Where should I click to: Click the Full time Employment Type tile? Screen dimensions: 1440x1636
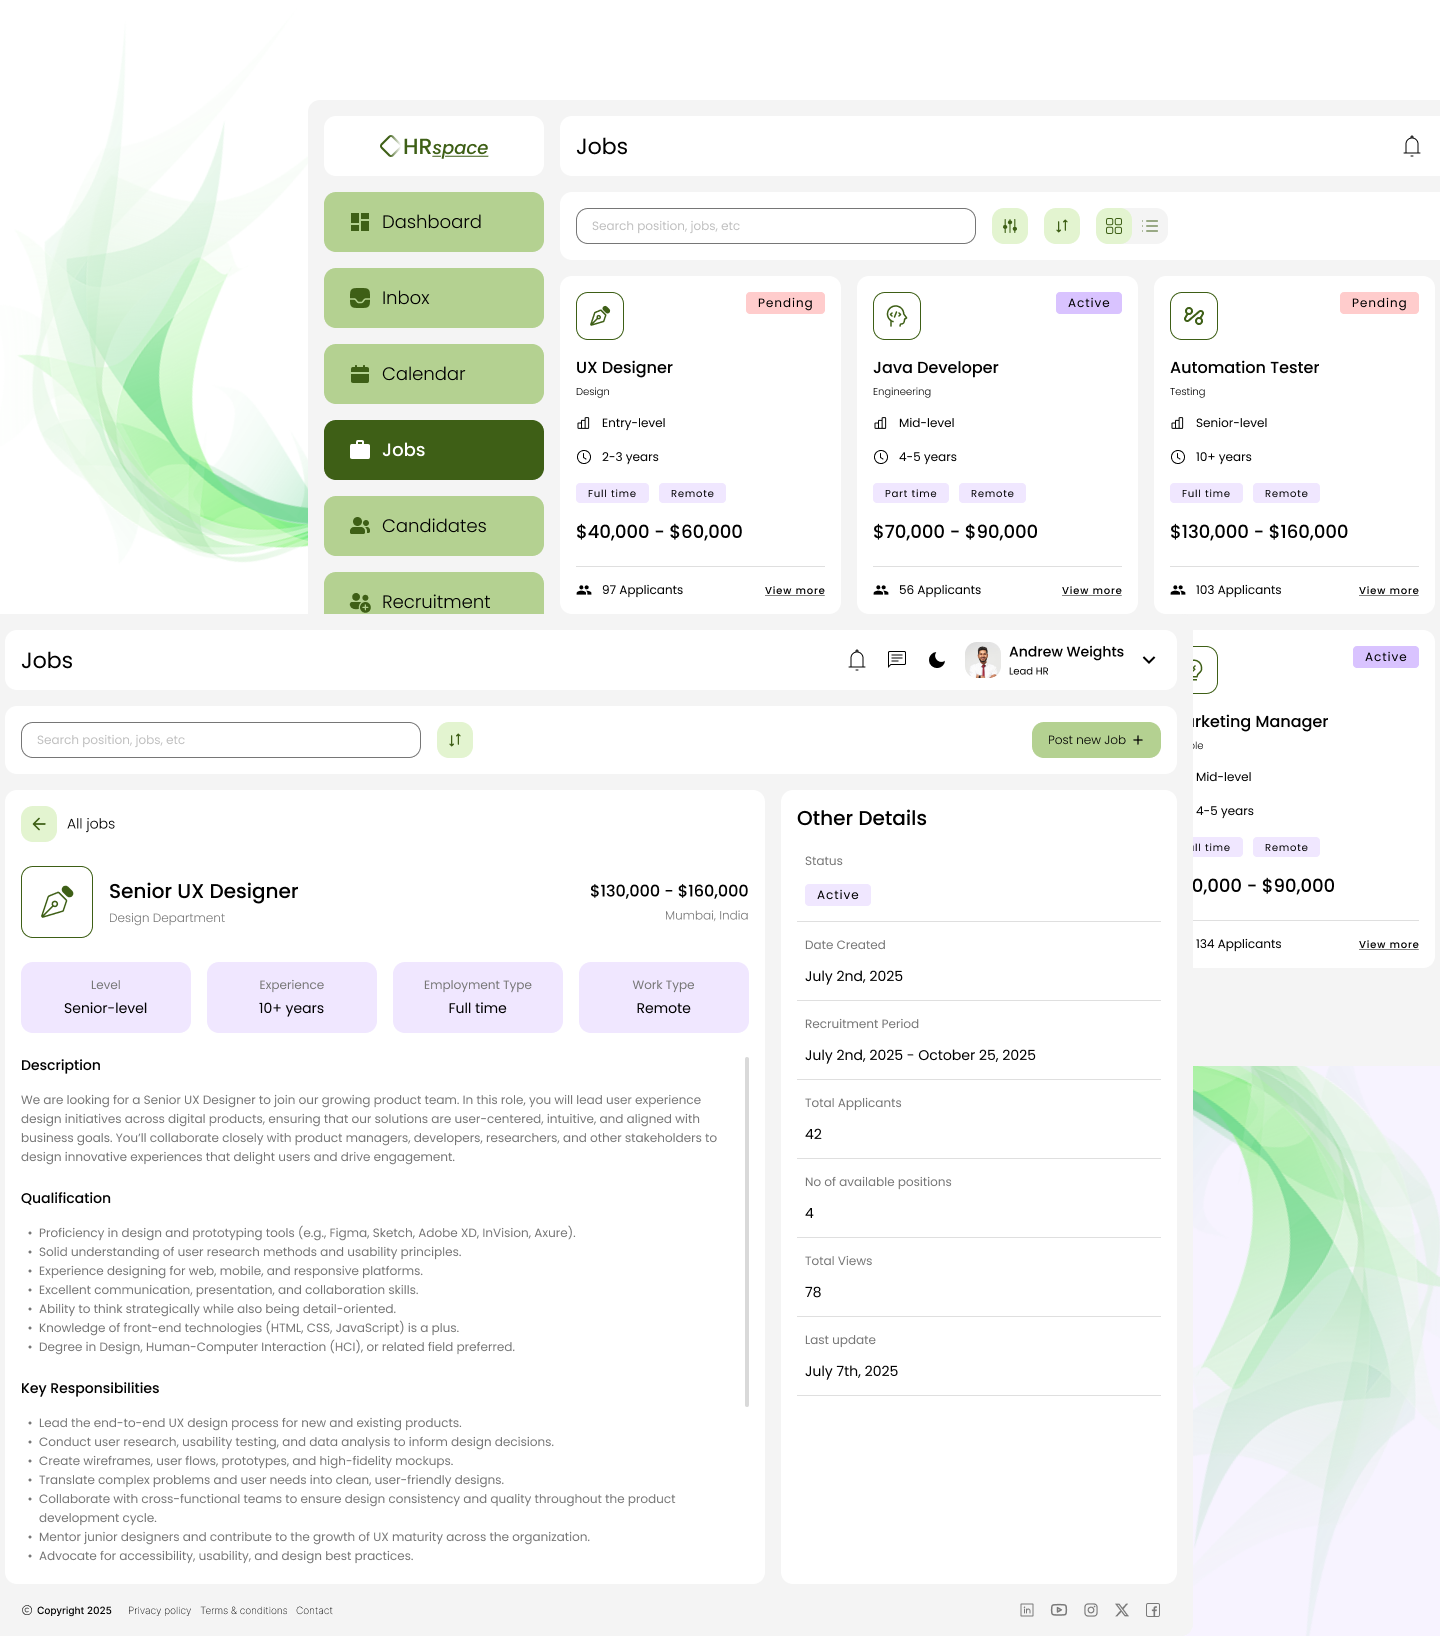click(478, 997)
